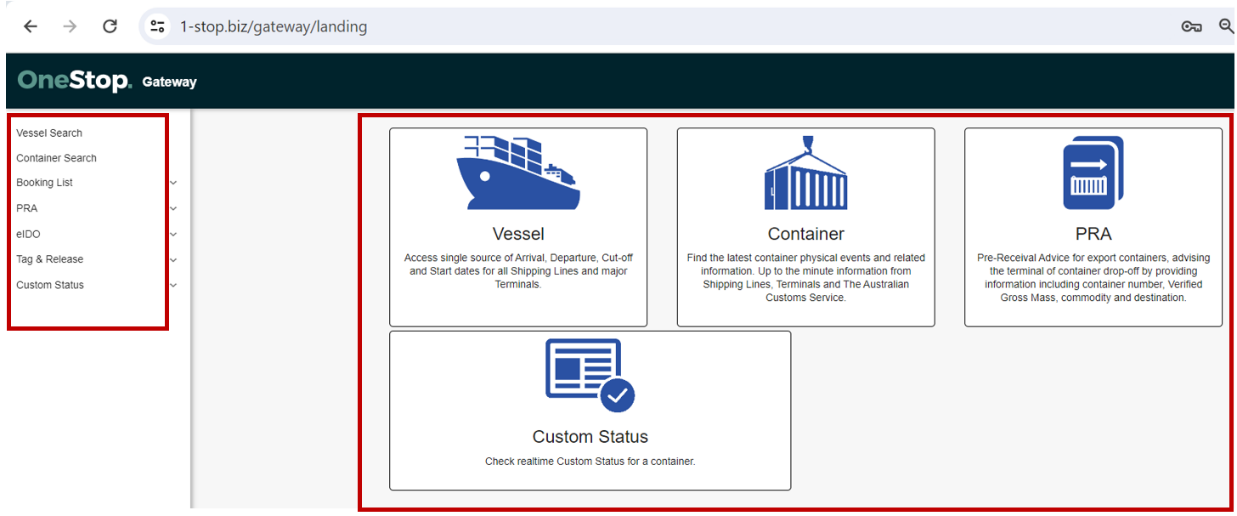Click the password key icon
1237x516 pixels.
click(x=1191, y=27)
